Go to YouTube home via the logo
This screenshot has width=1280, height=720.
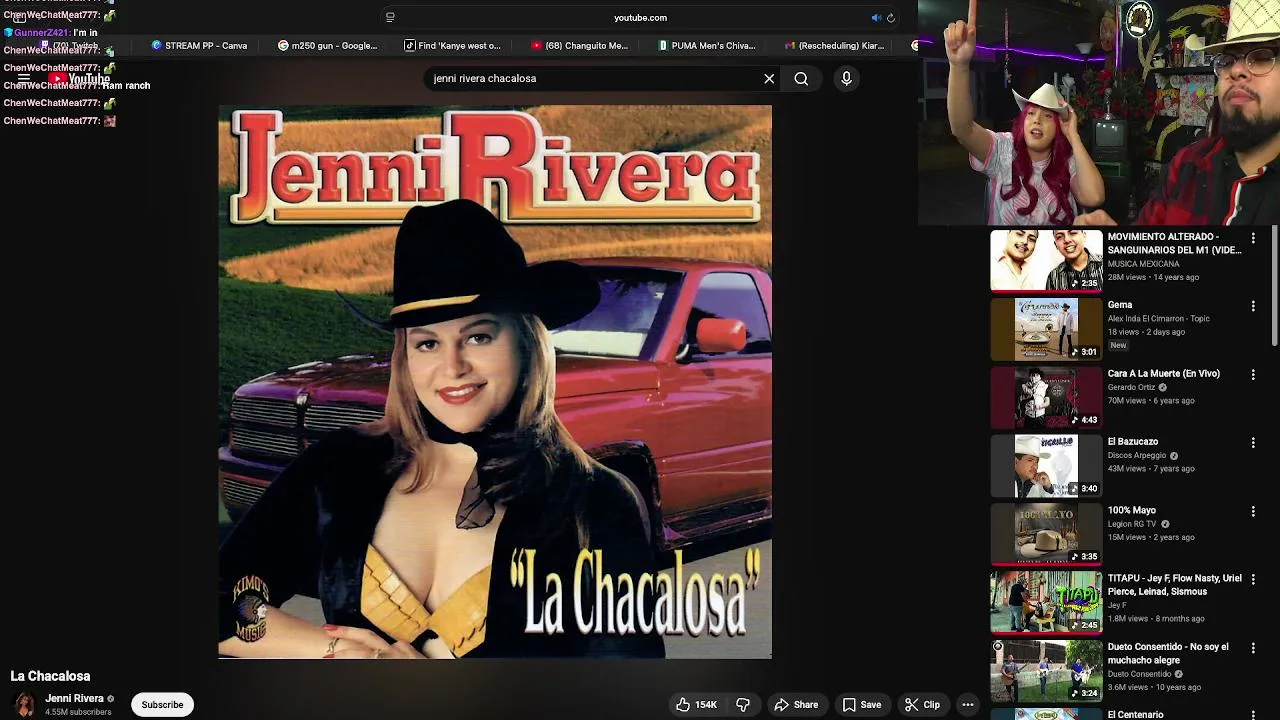78,79
